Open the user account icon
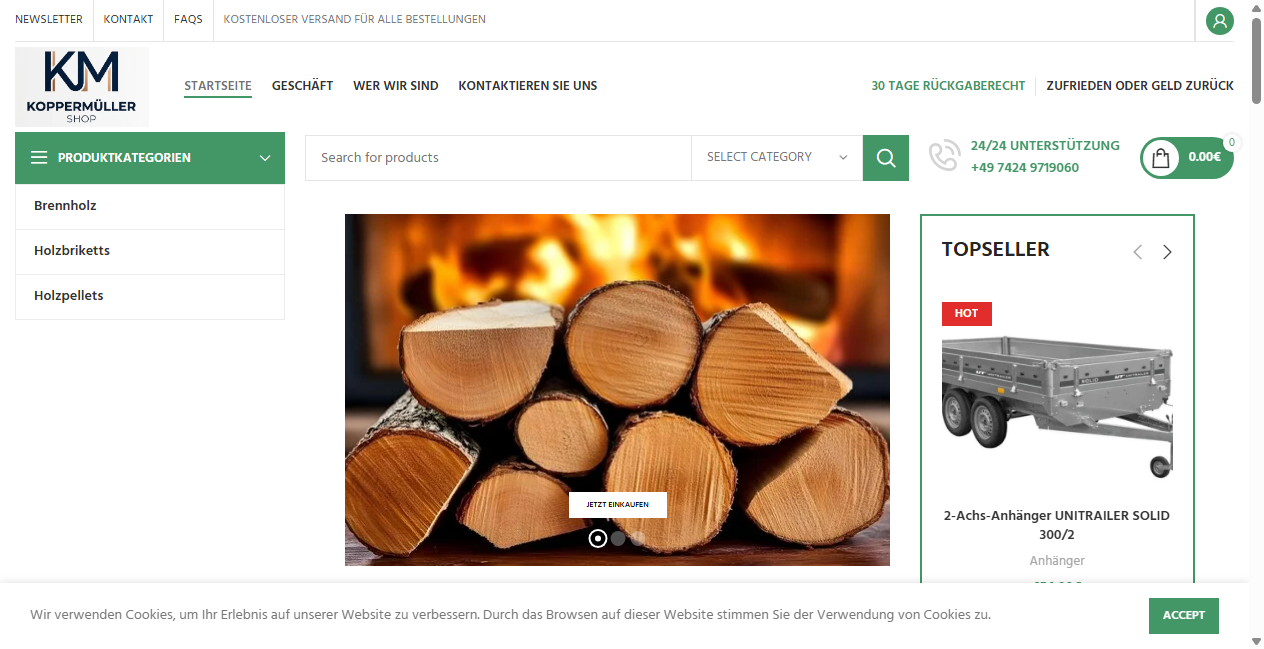The width and height of the screenshot is (1264, 649). (x=1219, y=21)
